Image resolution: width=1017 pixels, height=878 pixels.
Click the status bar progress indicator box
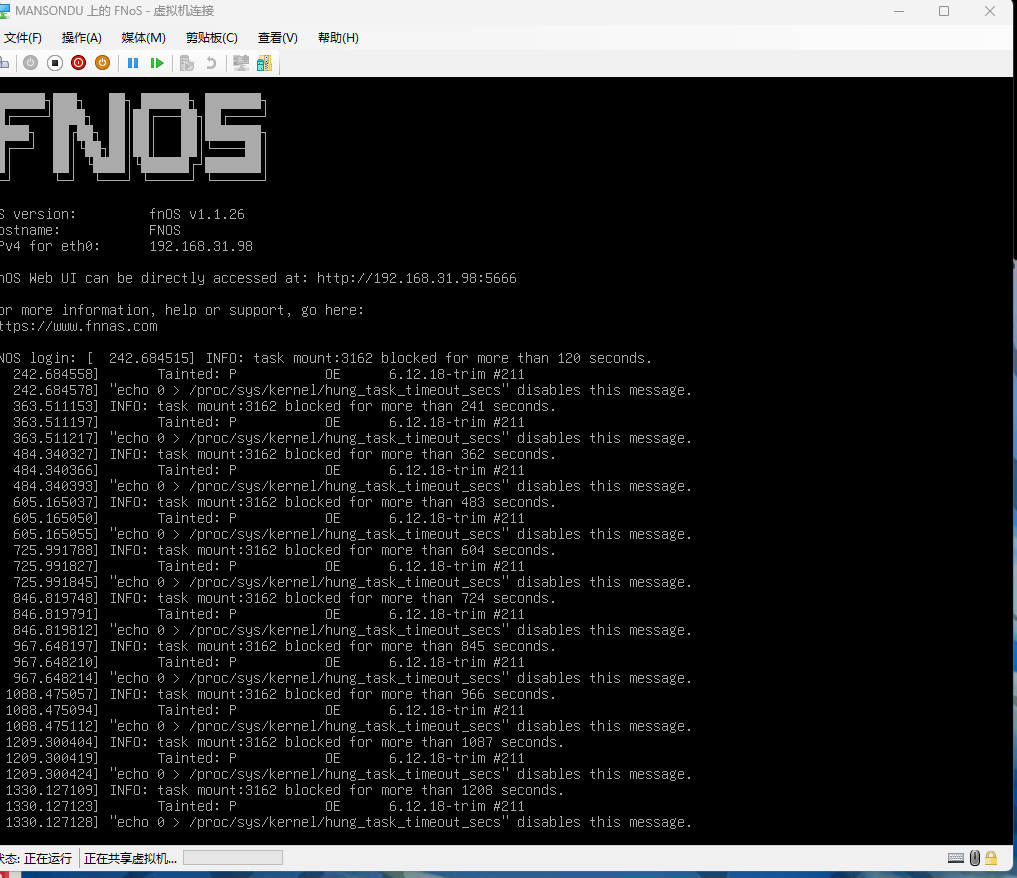233,858
